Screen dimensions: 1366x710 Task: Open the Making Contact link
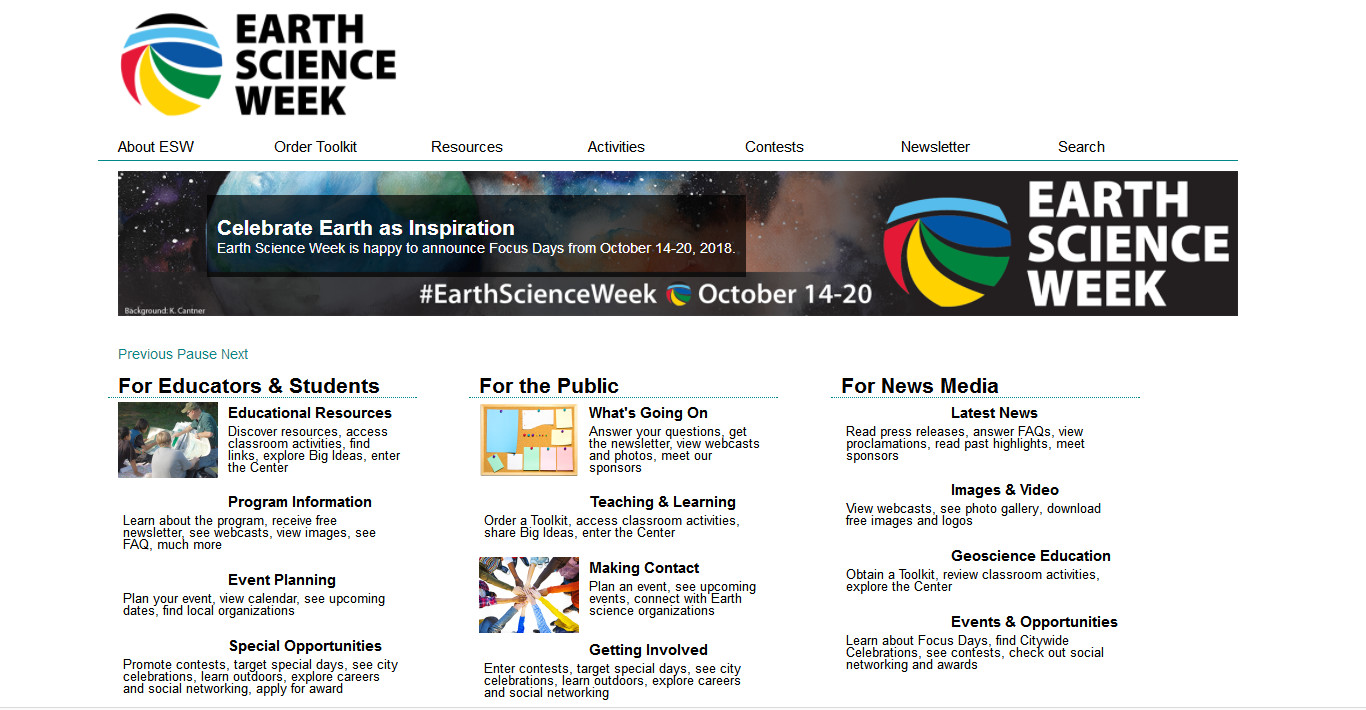pos(644,568)
